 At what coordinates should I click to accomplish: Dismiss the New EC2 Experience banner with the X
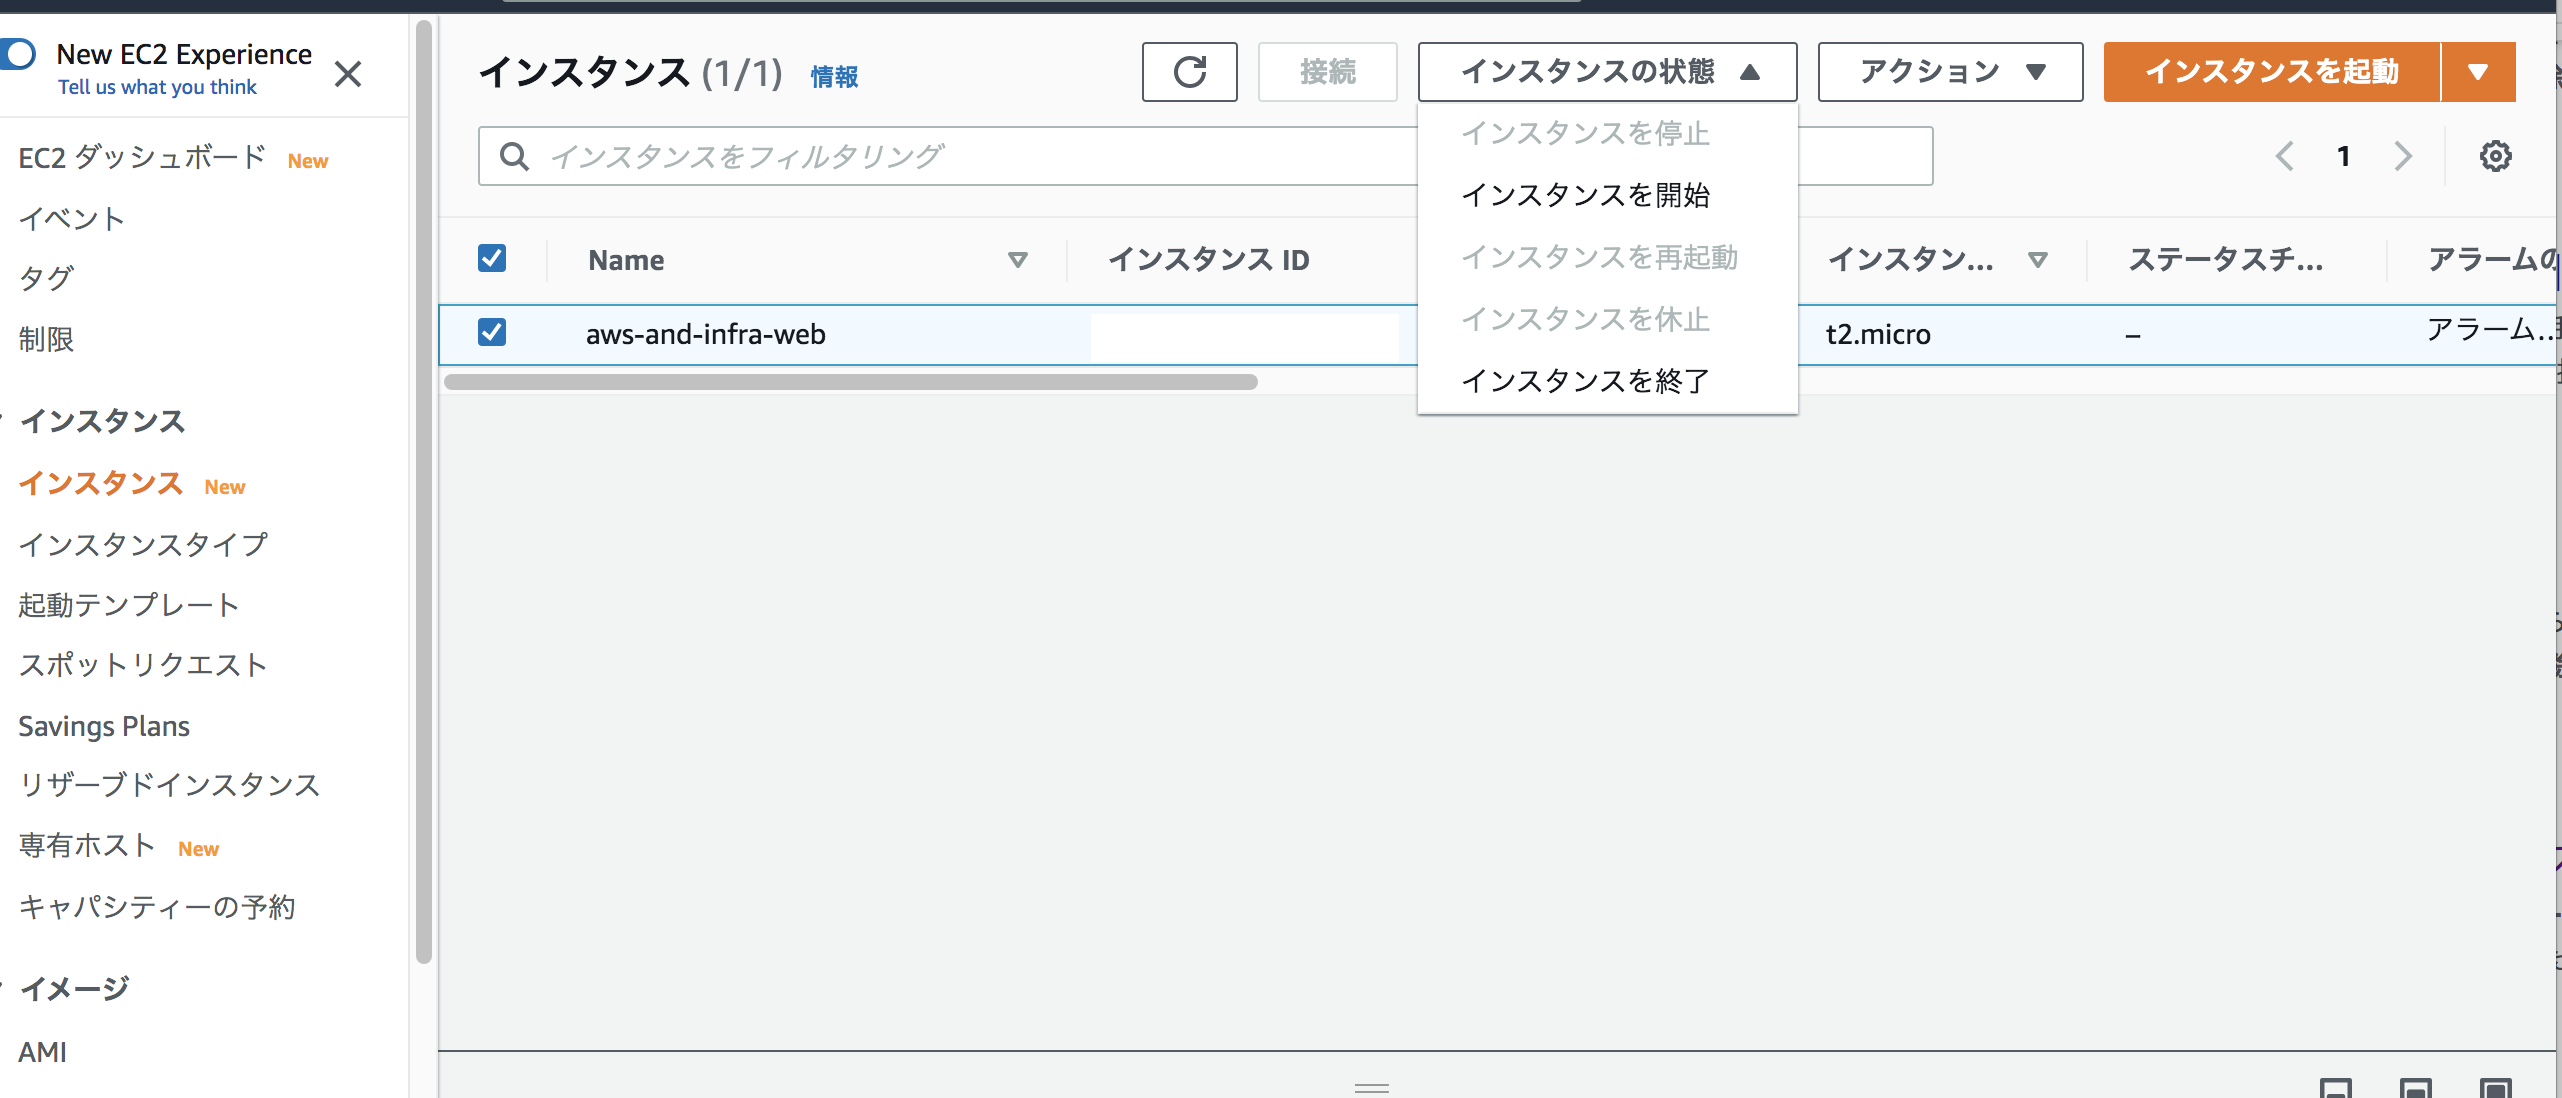pyautogui.click(x=348, y=74)
